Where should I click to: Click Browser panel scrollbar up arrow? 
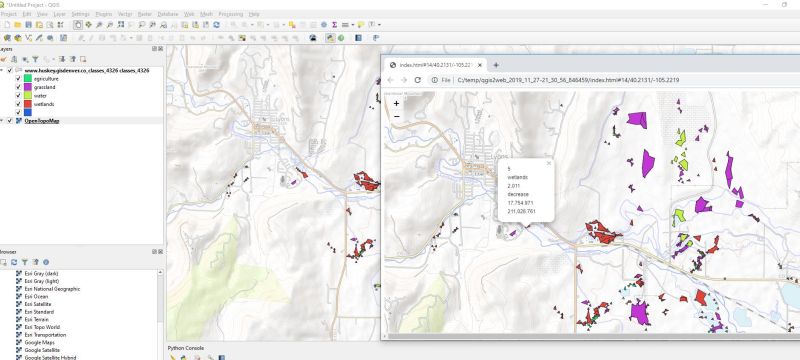click(x=160, y=273)
